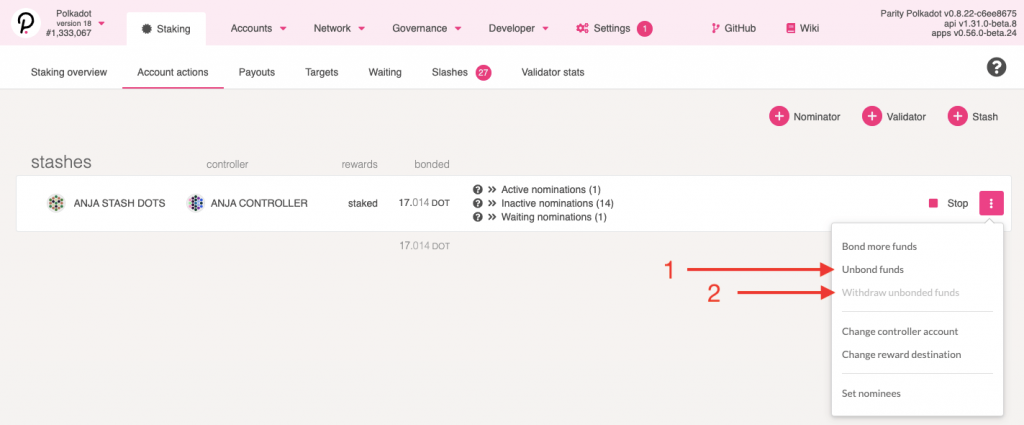Click the staked rewards value
This screenshot has height=425, width=1024.
click(362, 203)
